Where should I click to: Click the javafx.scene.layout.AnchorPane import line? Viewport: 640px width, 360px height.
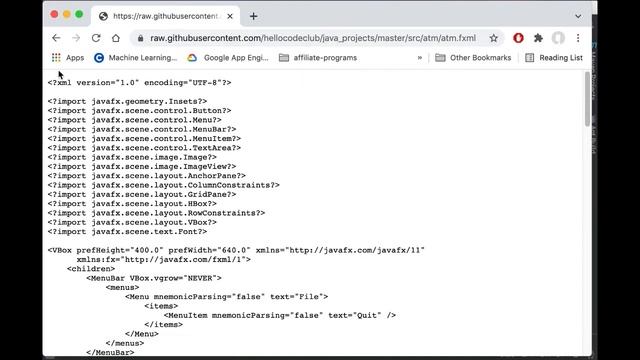(x=147, y=176)
